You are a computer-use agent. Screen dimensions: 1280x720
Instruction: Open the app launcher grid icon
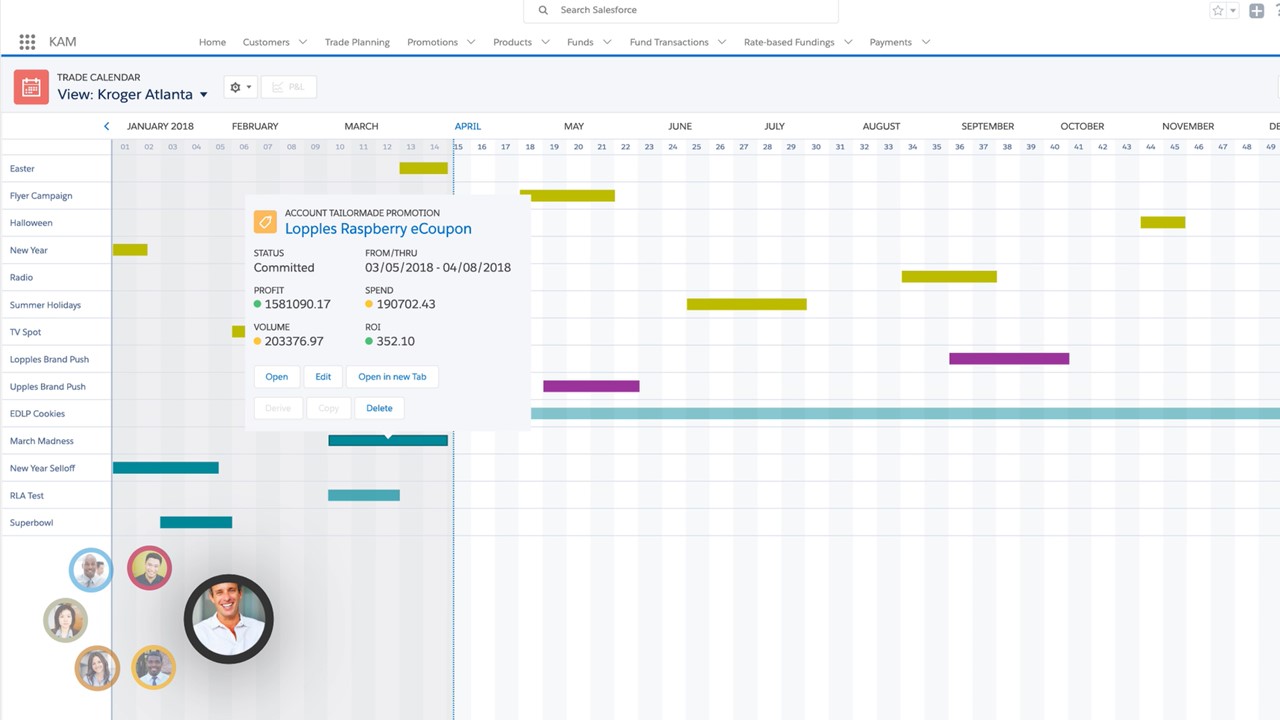click(27, 42)
